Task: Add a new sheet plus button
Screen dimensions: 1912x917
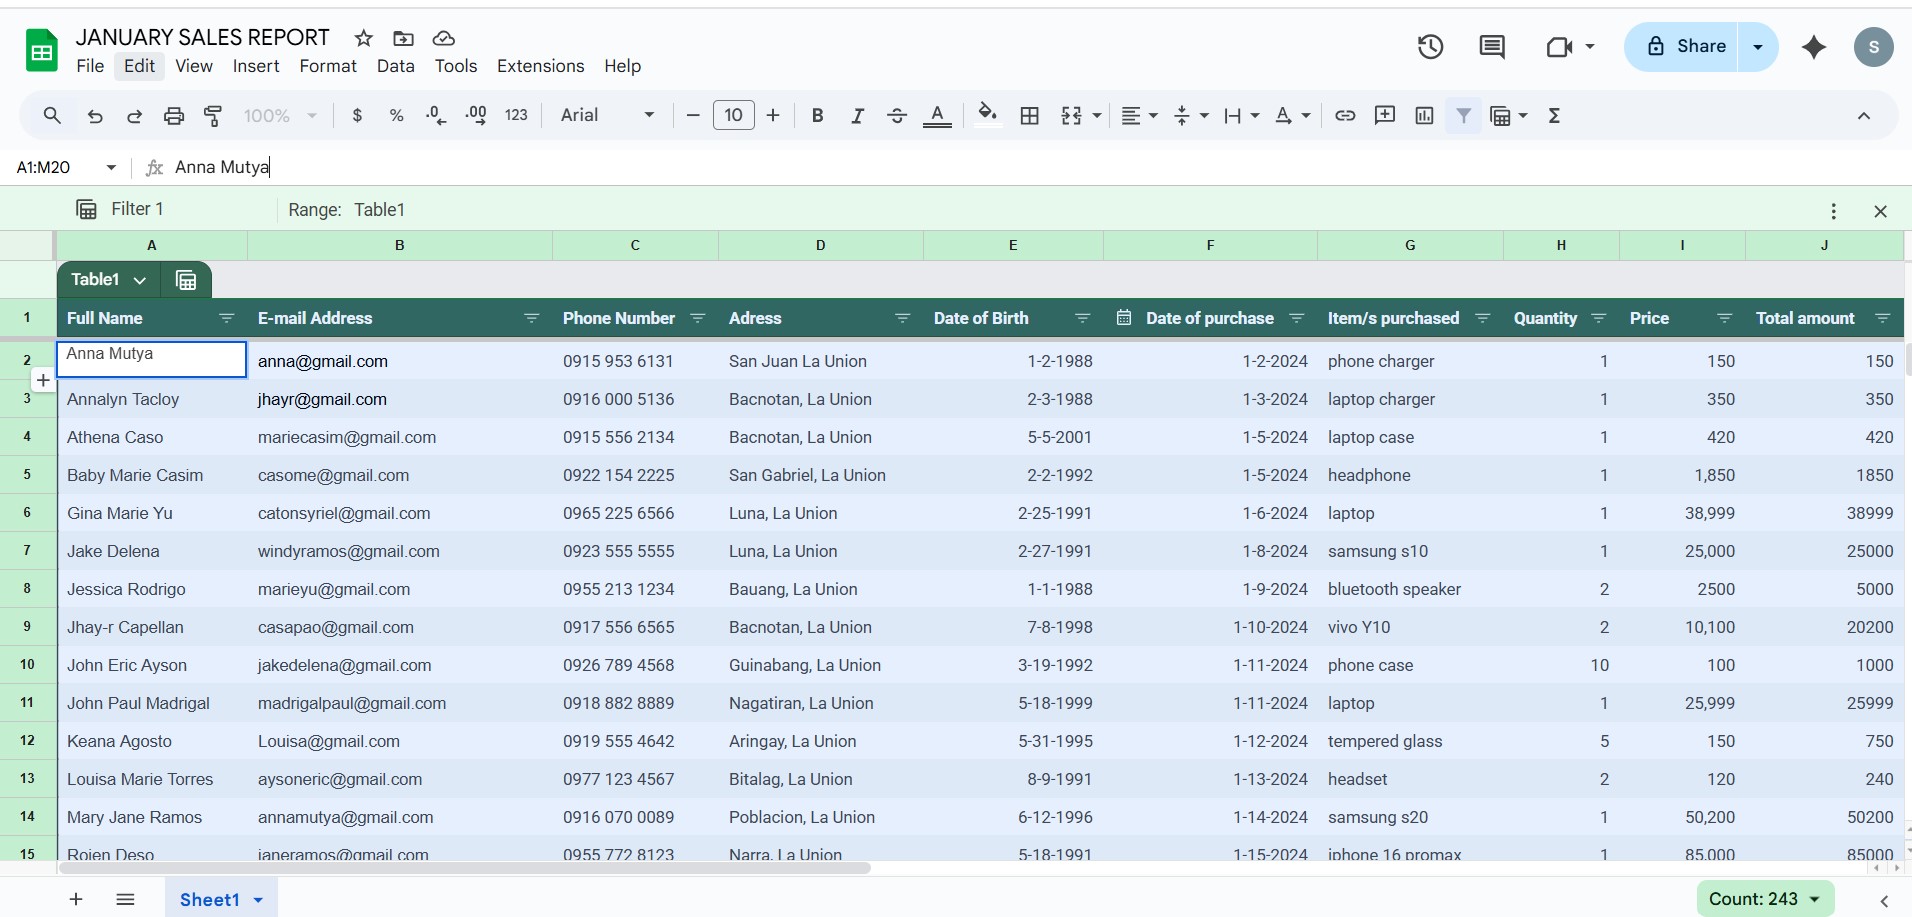Action: [x=76, y=899]
